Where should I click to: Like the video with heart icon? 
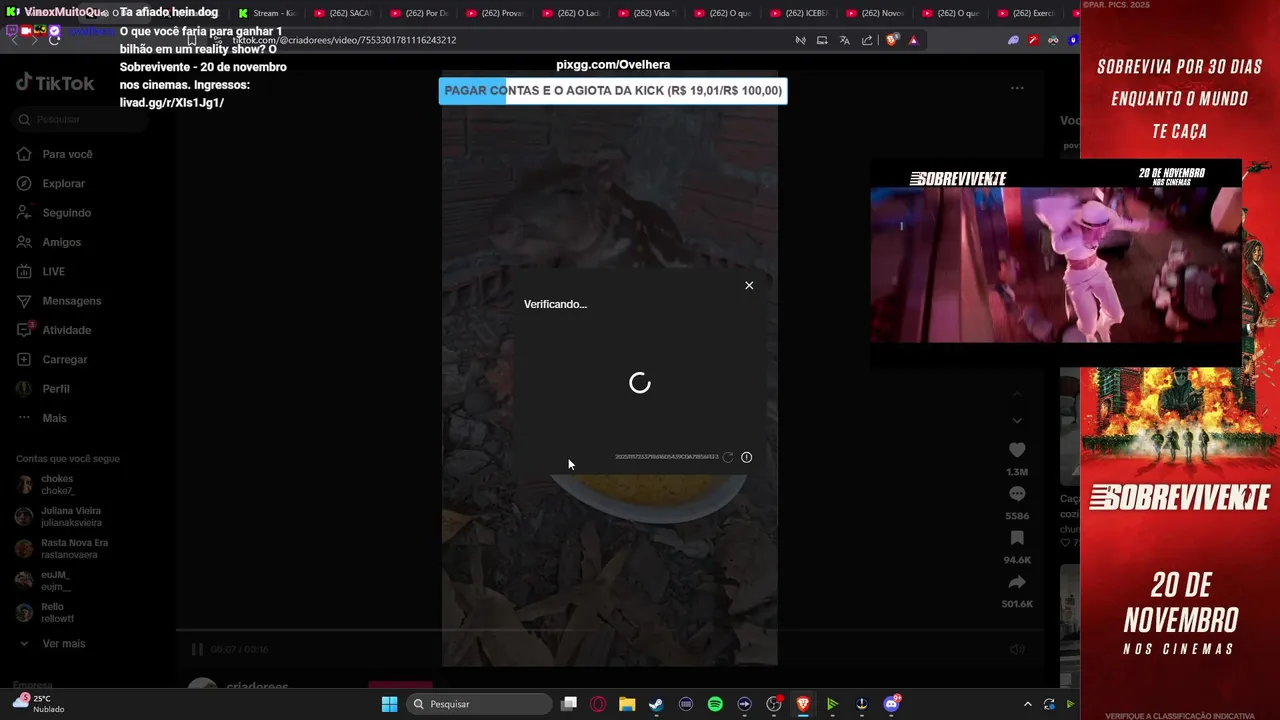(1017, 451)
